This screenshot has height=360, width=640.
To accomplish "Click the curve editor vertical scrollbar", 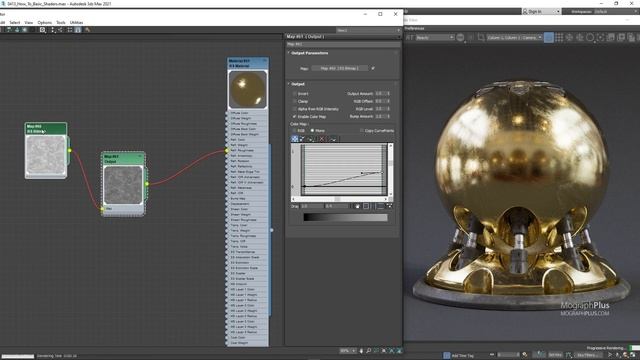I will [x=391, y=169].
